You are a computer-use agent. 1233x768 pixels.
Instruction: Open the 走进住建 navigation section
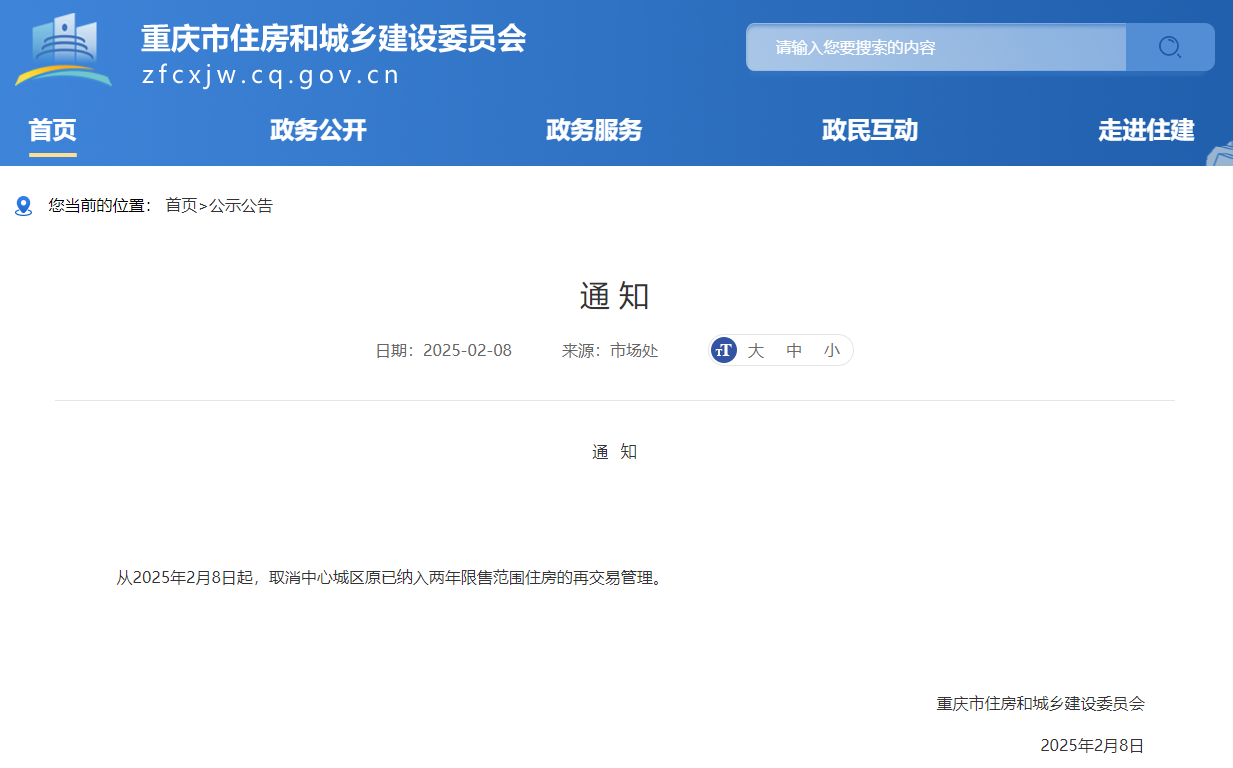1146,130
